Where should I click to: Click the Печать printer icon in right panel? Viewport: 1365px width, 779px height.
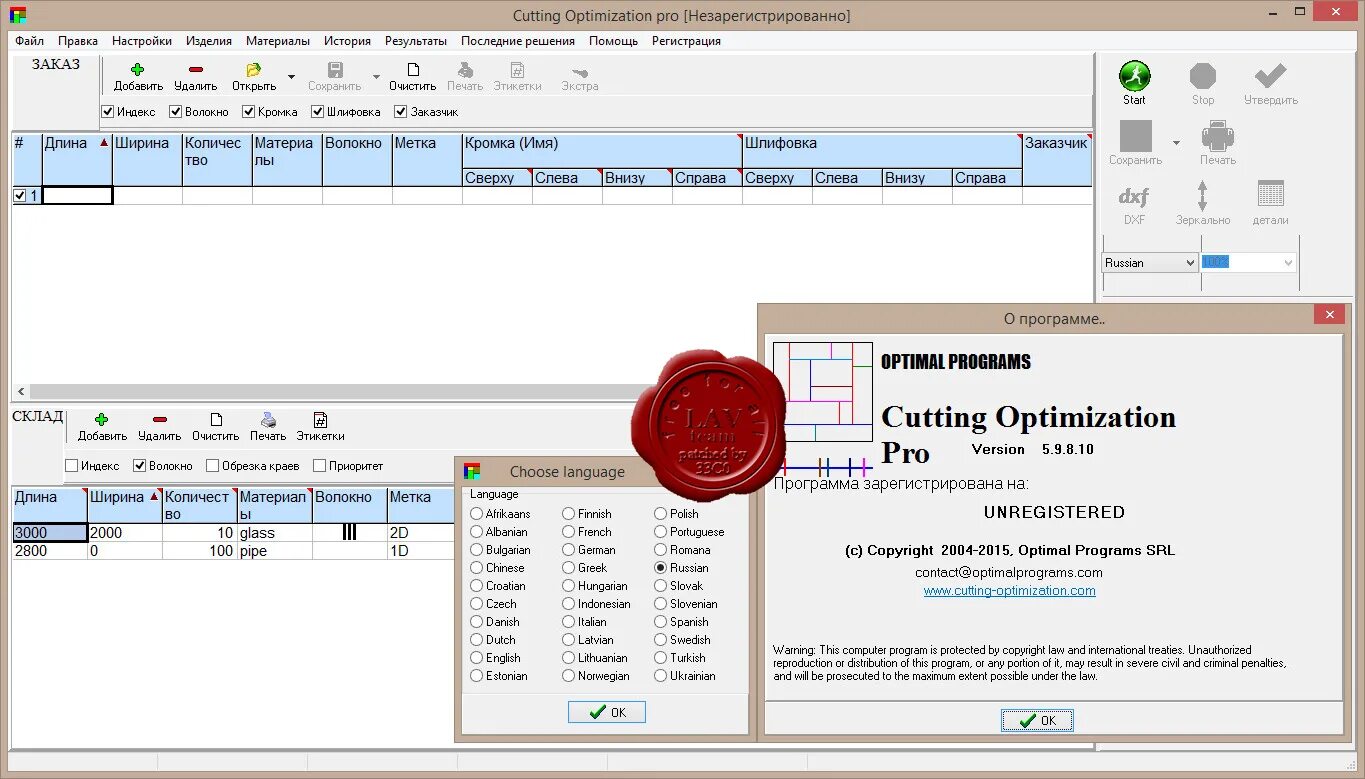[x=1218, y=136]
